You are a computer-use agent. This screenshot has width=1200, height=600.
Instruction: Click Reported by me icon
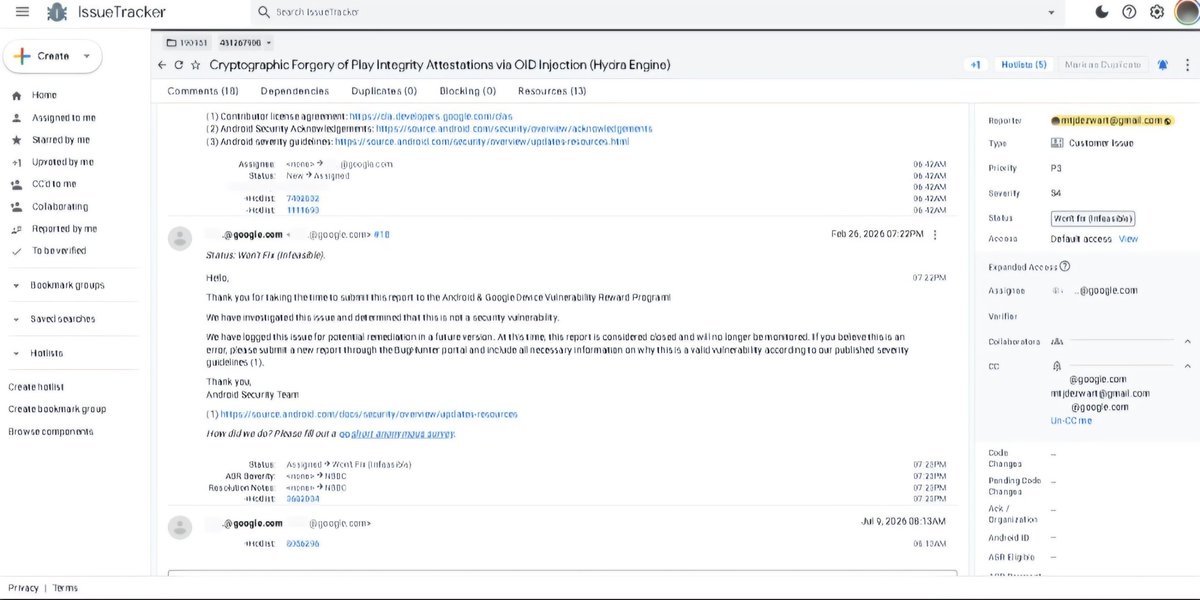pyautogui.click(x=16, y=229)
